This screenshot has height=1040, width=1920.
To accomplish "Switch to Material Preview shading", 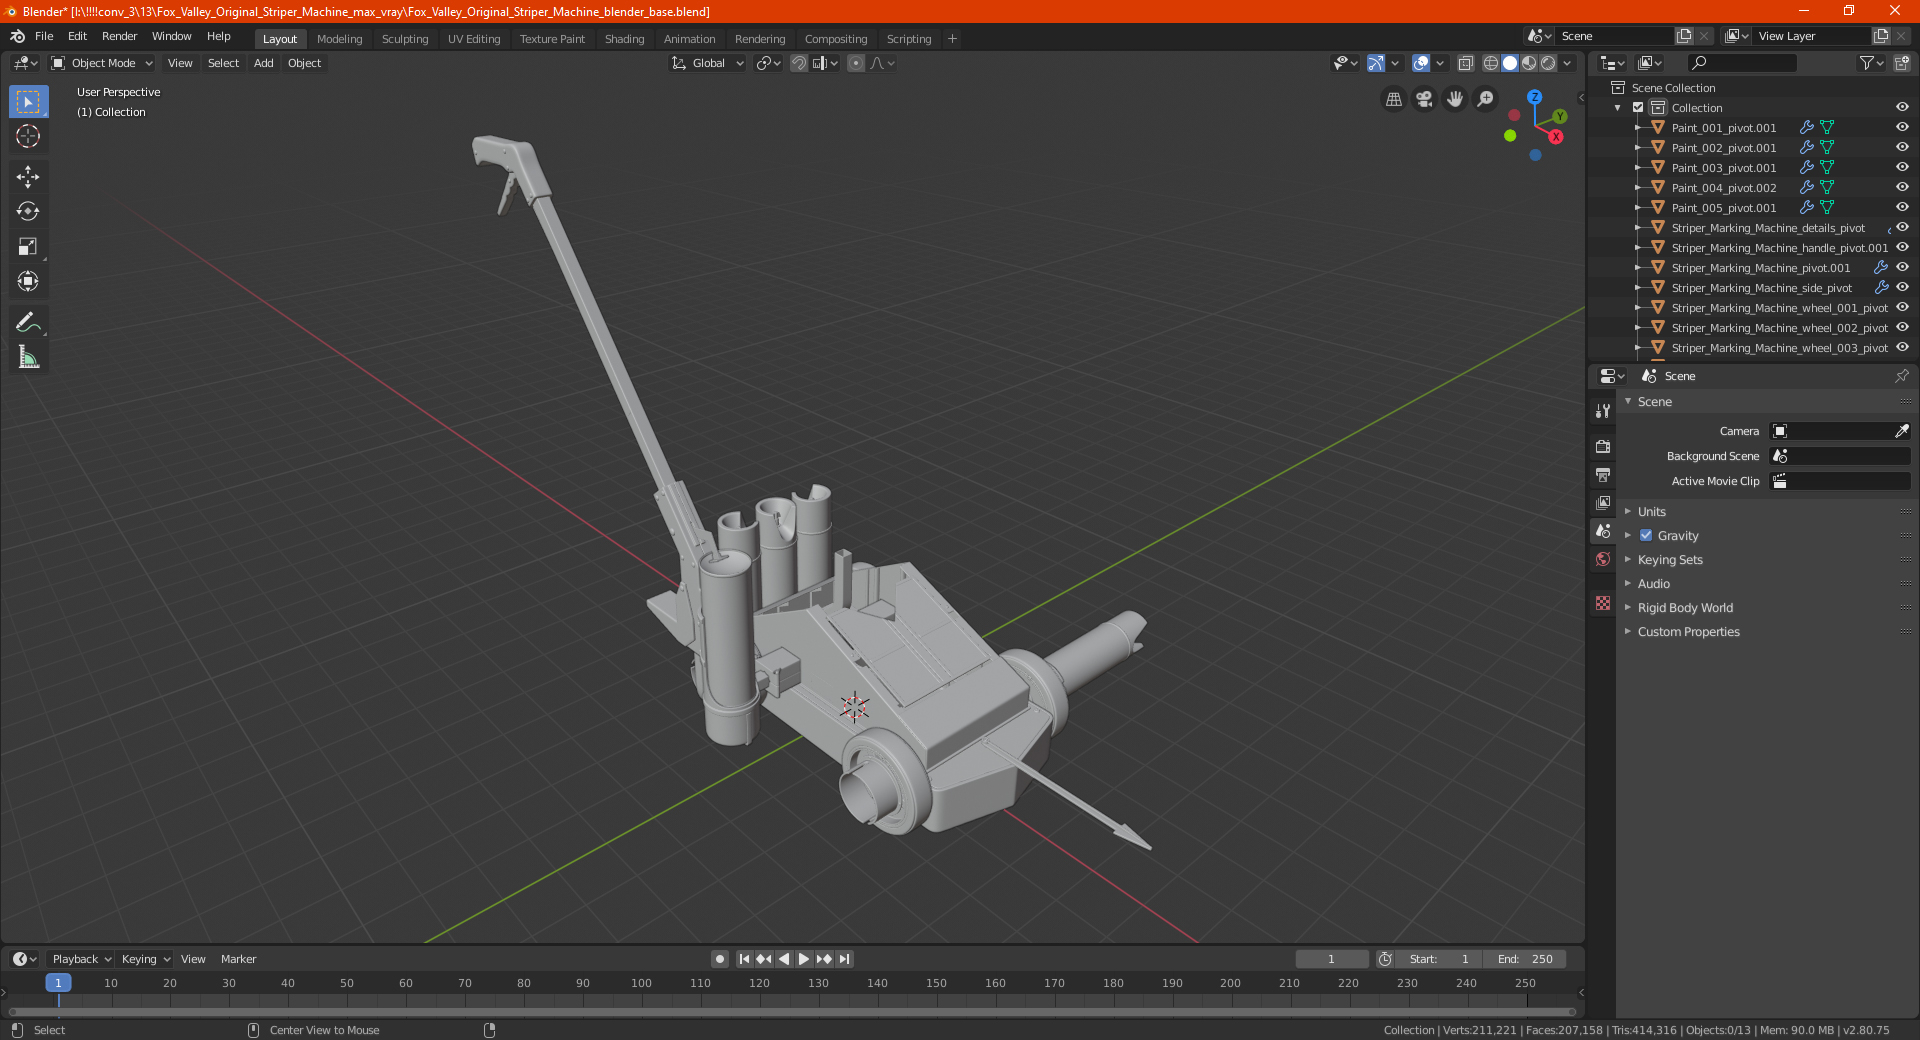I will [x=1529, y=63].
